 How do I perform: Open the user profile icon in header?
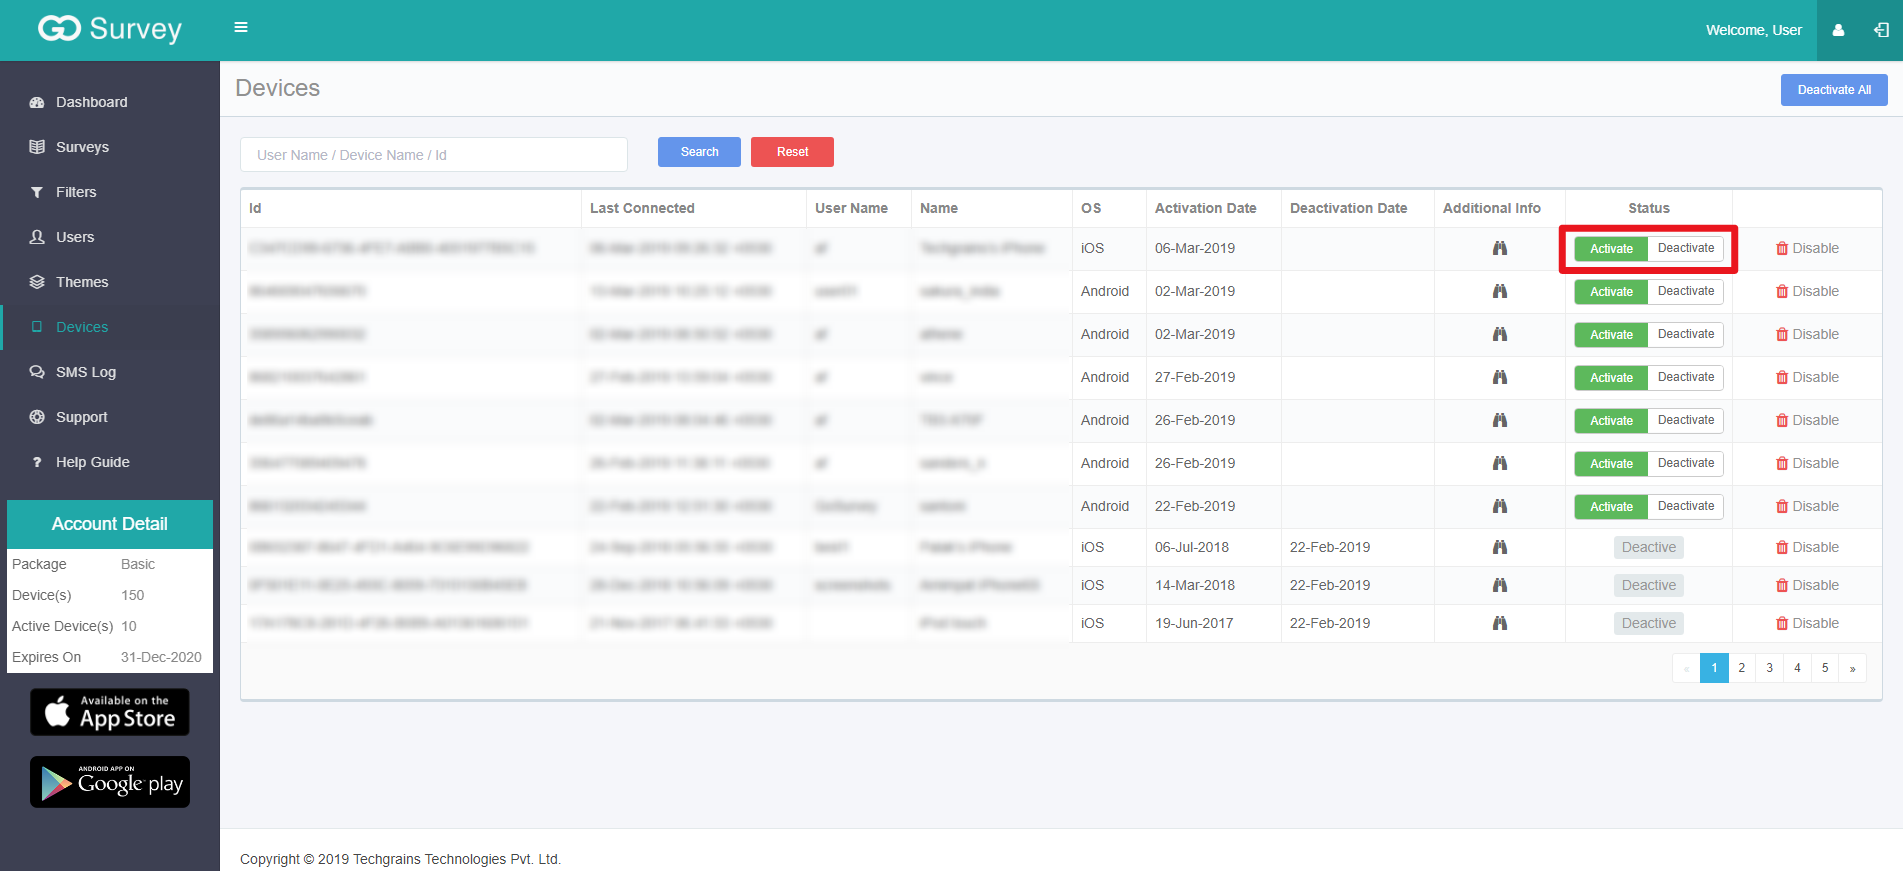(x=1838, y=30)
